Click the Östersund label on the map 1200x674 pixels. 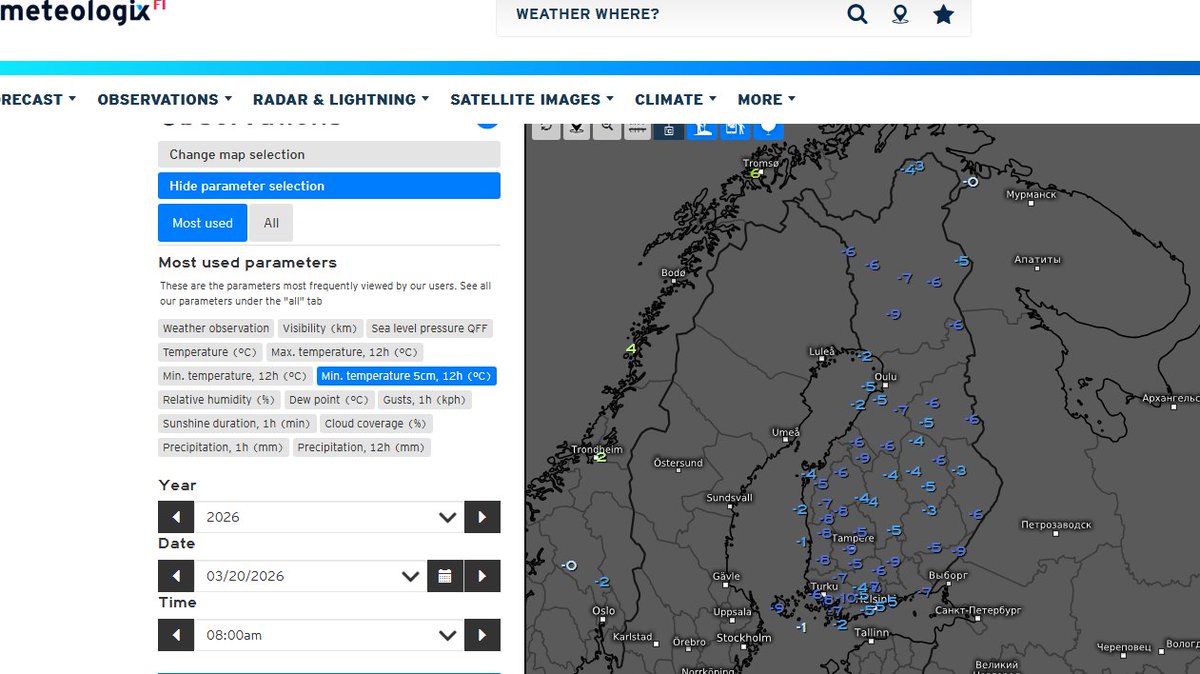click(x=678, y=463)
